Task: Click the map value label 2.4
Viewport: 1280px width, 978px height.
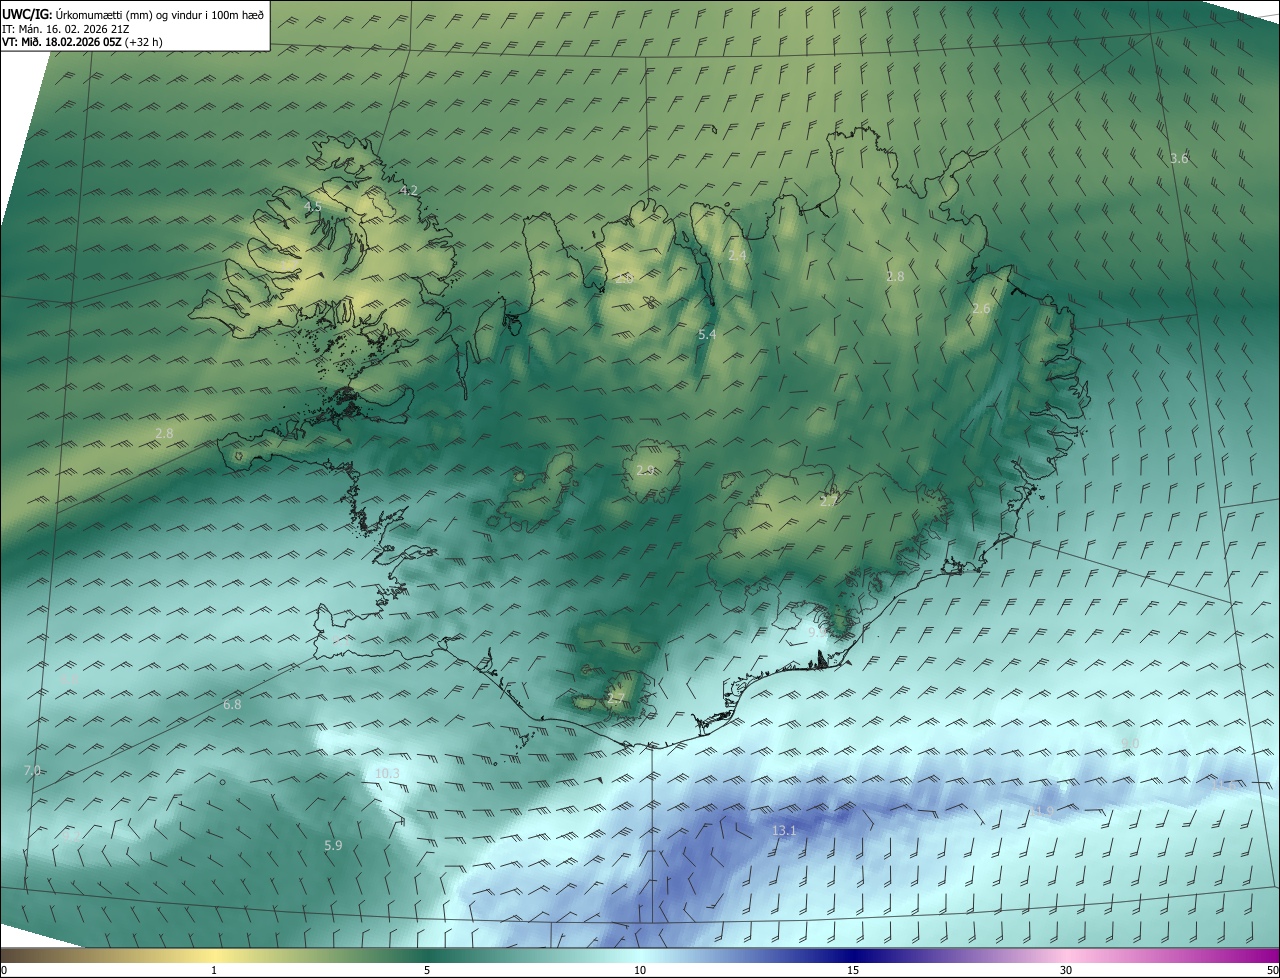Action: (737, 256)
